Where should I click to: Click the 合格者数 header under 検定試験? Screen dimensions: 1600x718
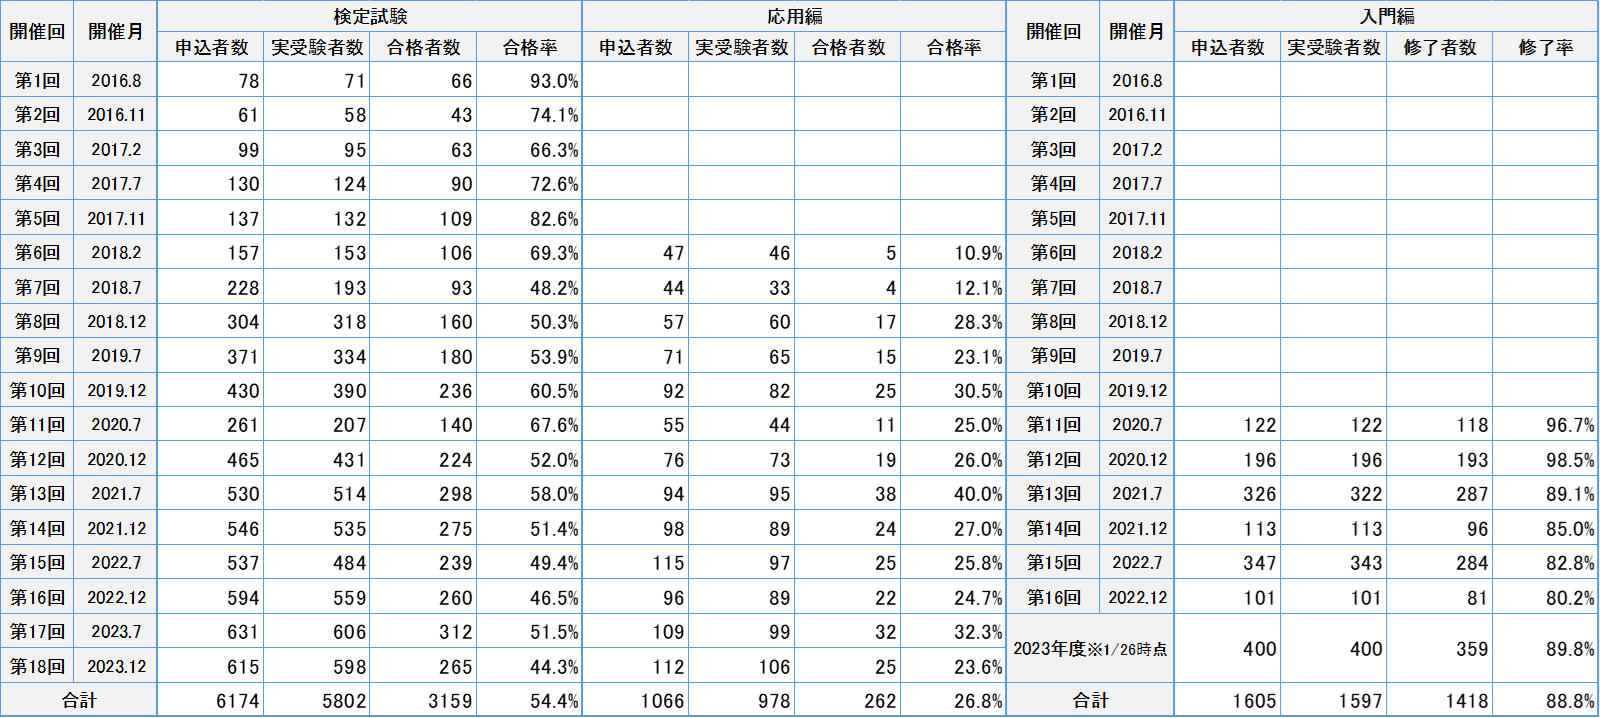[423, 47]
